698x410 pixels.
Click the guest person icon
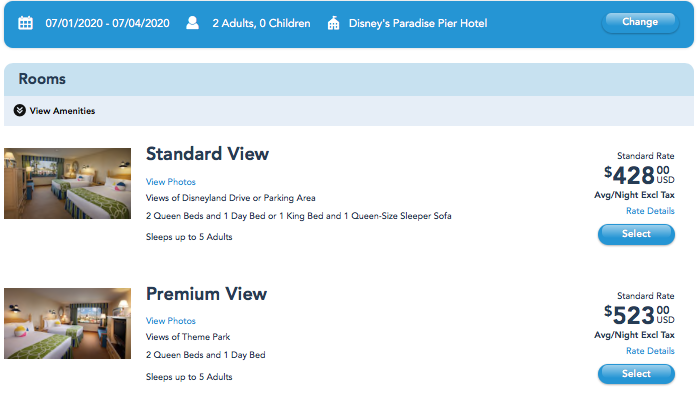coord(192,23)
